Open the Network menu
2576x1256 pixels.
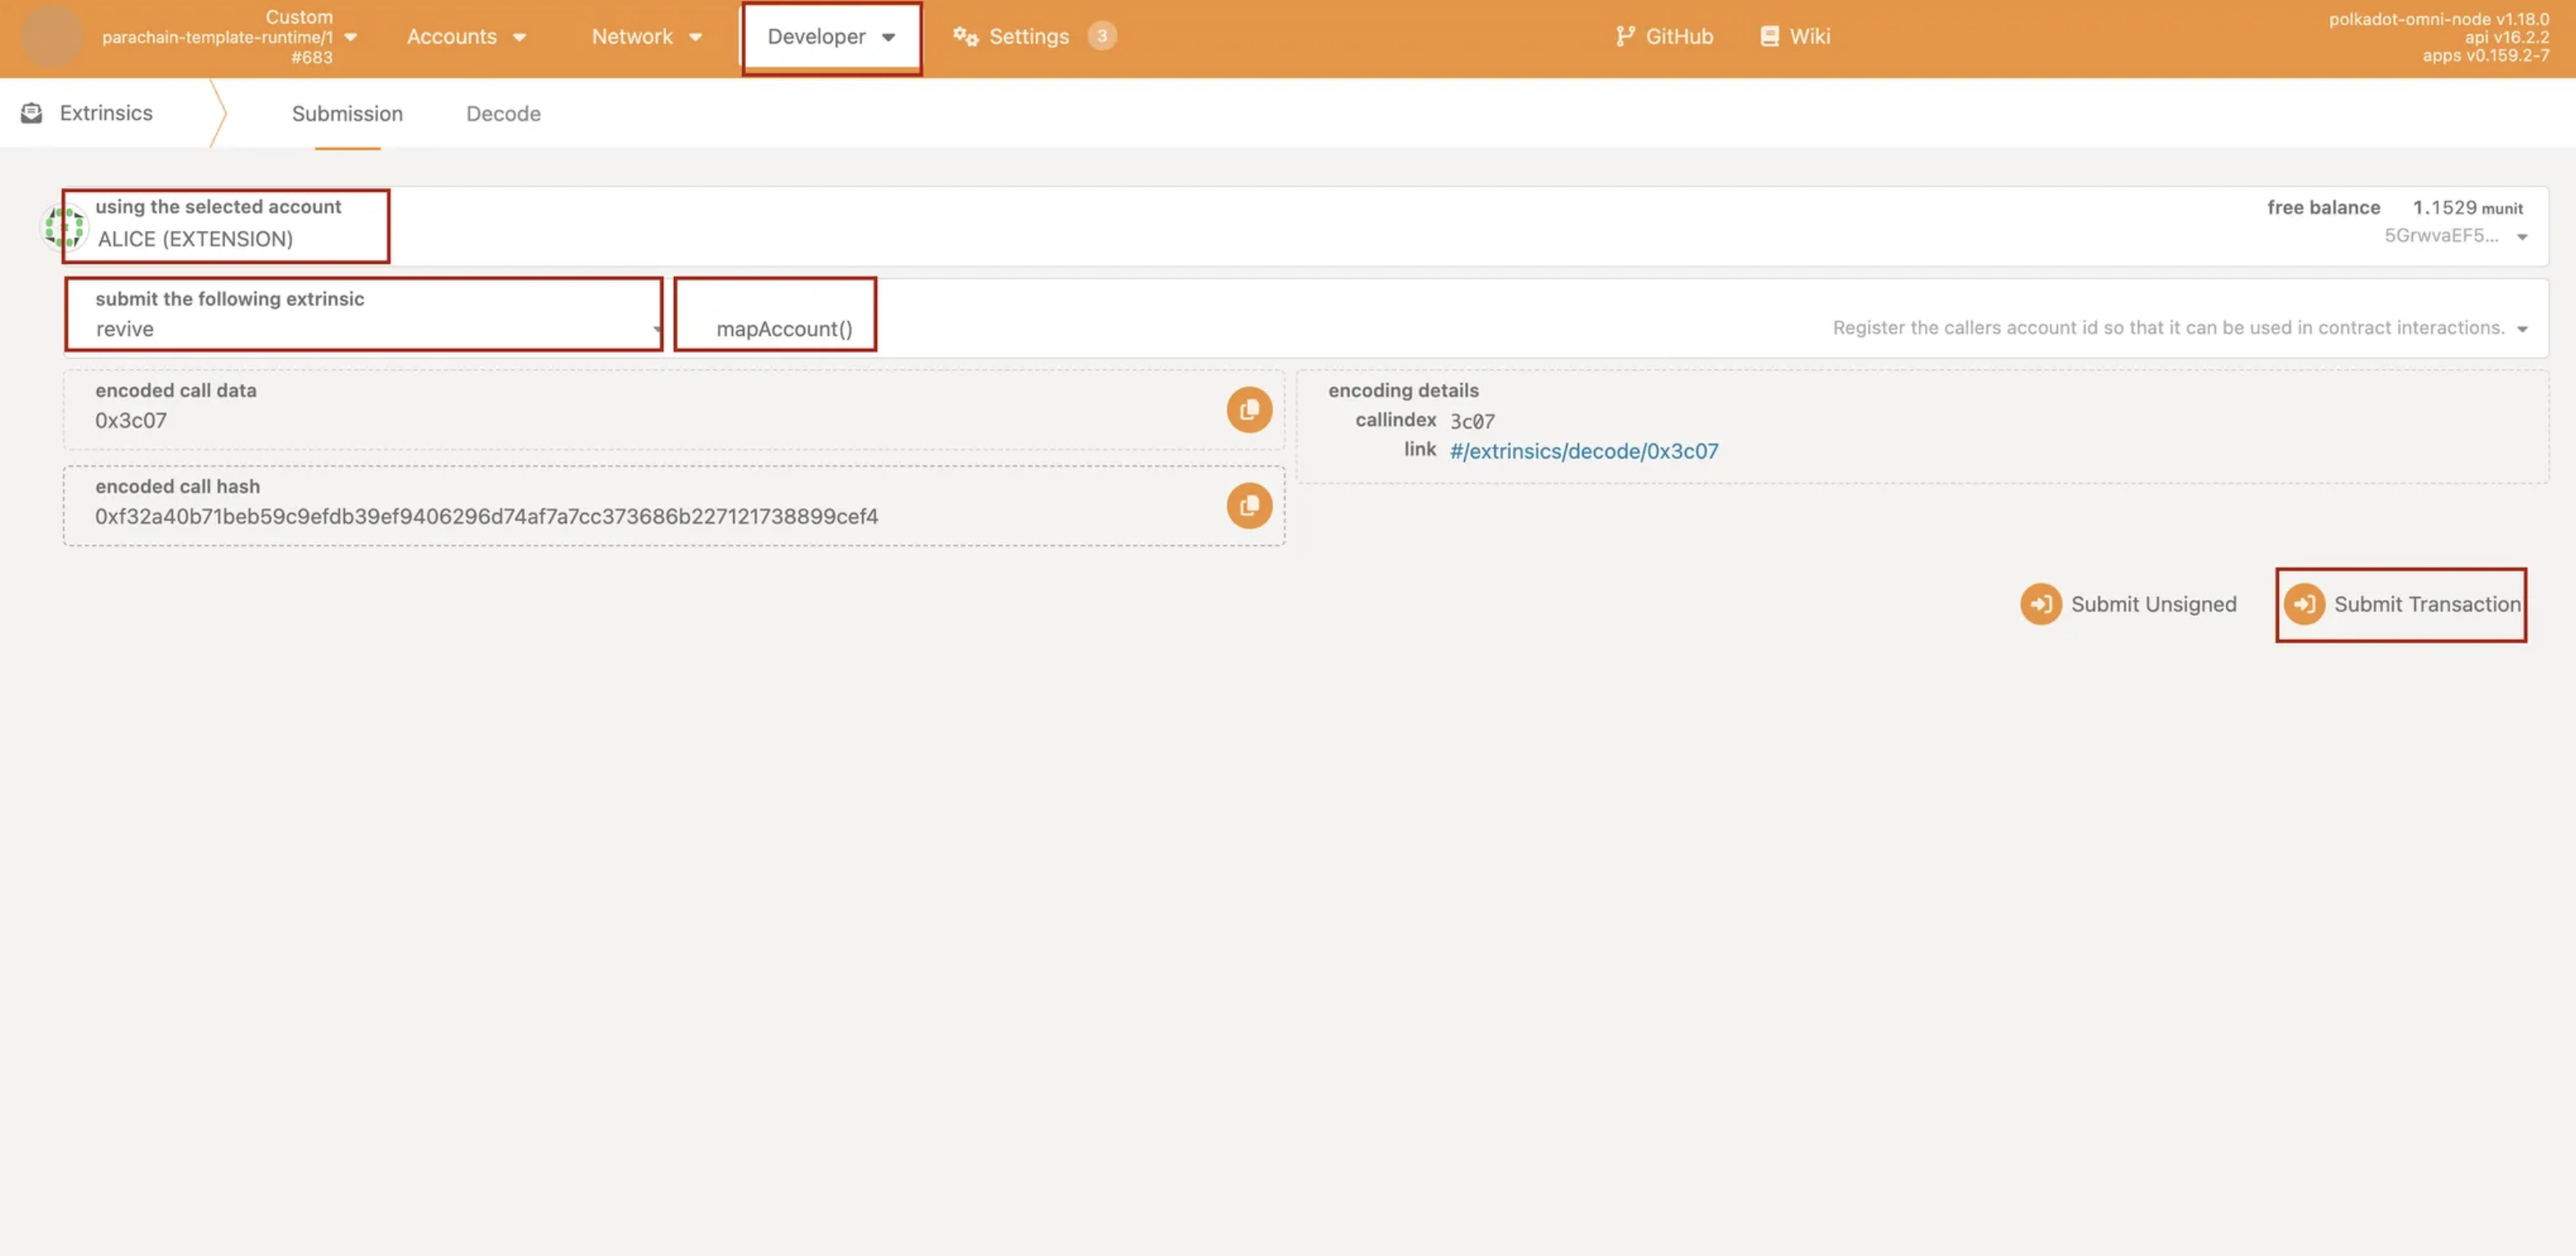[647, 37]
